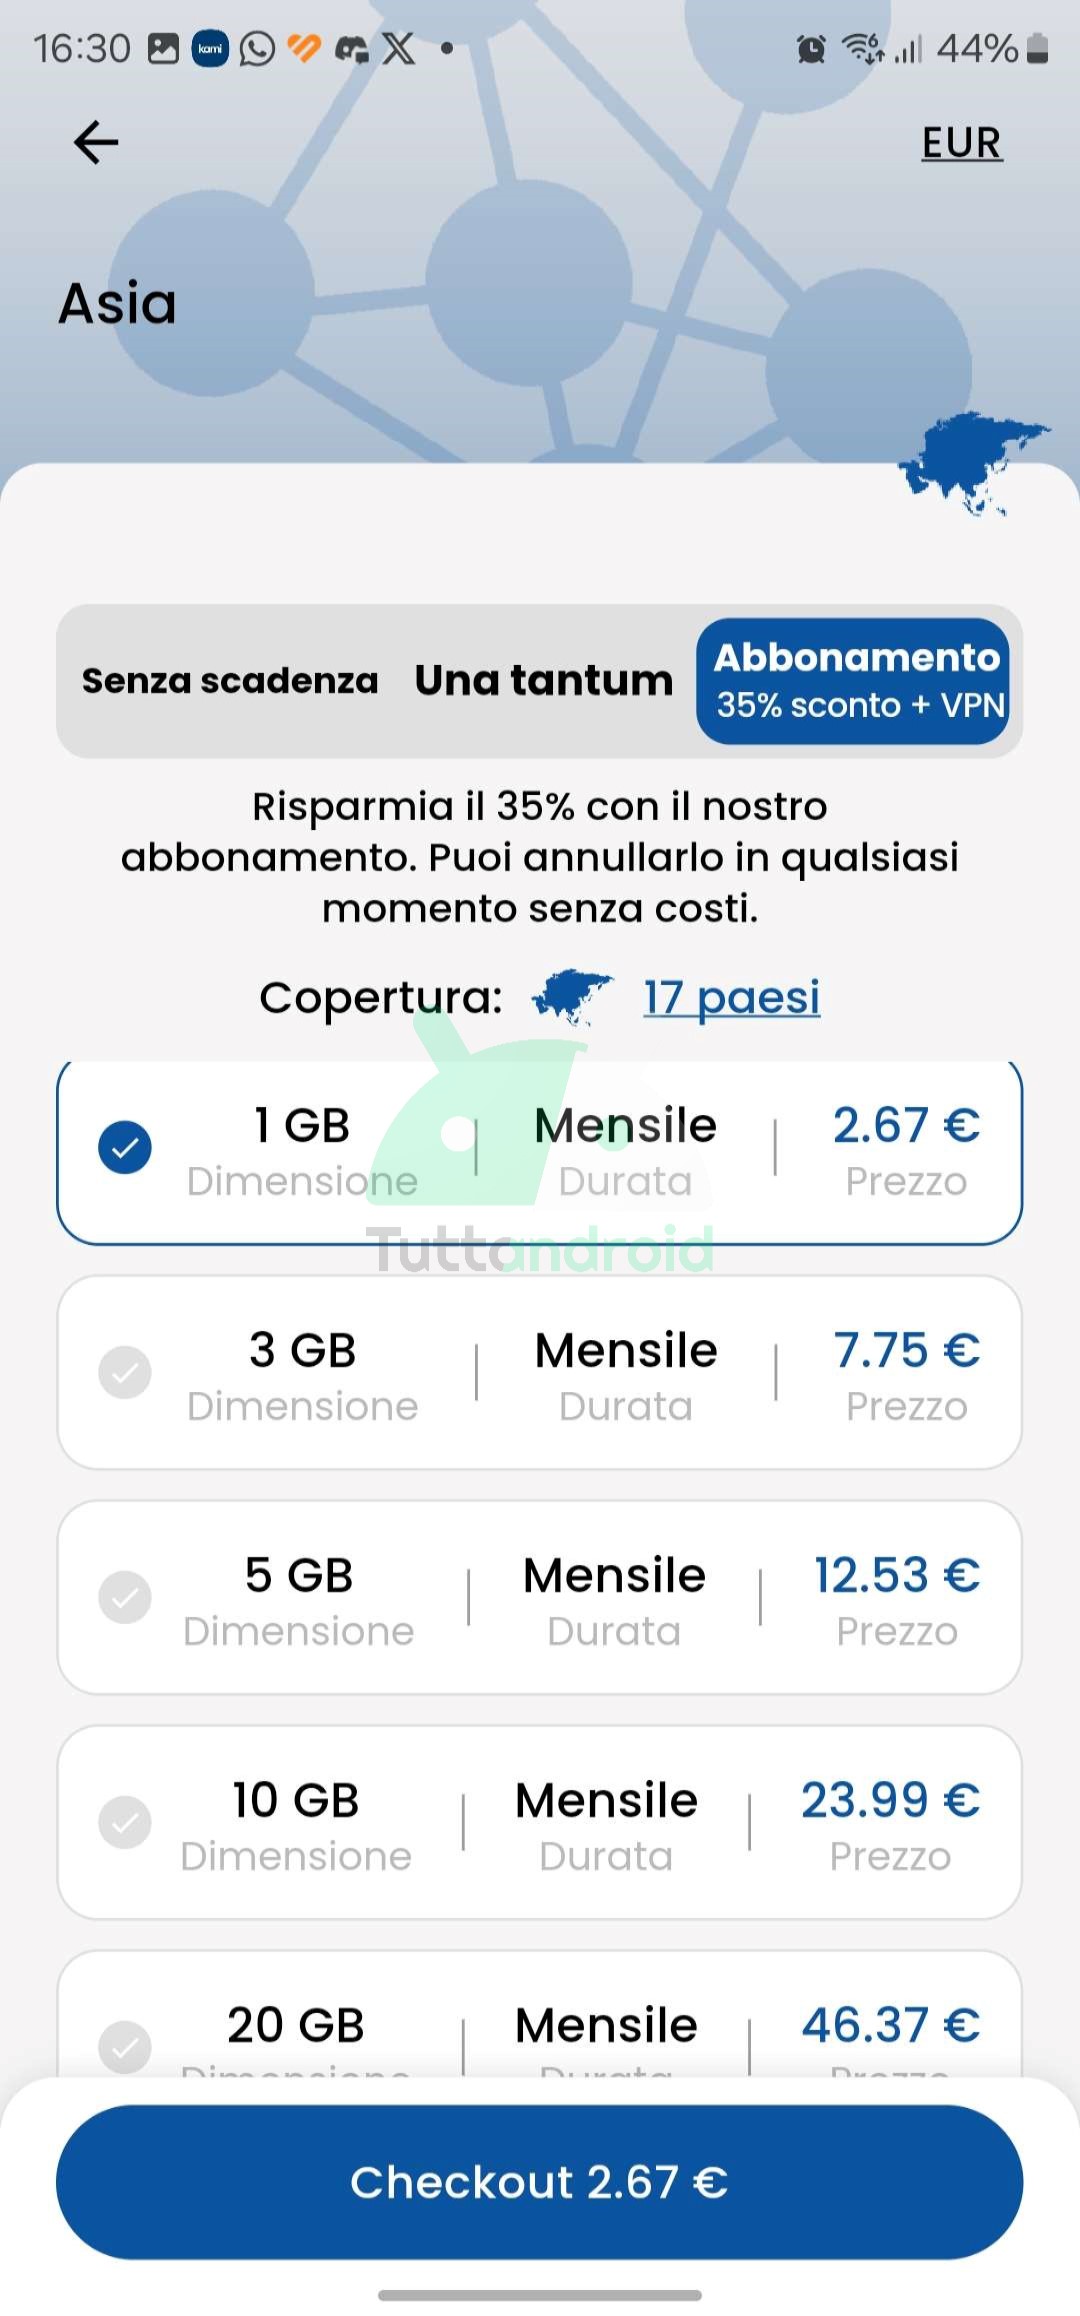1080x2316 pixels.
Task: Tap the alarm clock status icon
Action: pos(811,48)
